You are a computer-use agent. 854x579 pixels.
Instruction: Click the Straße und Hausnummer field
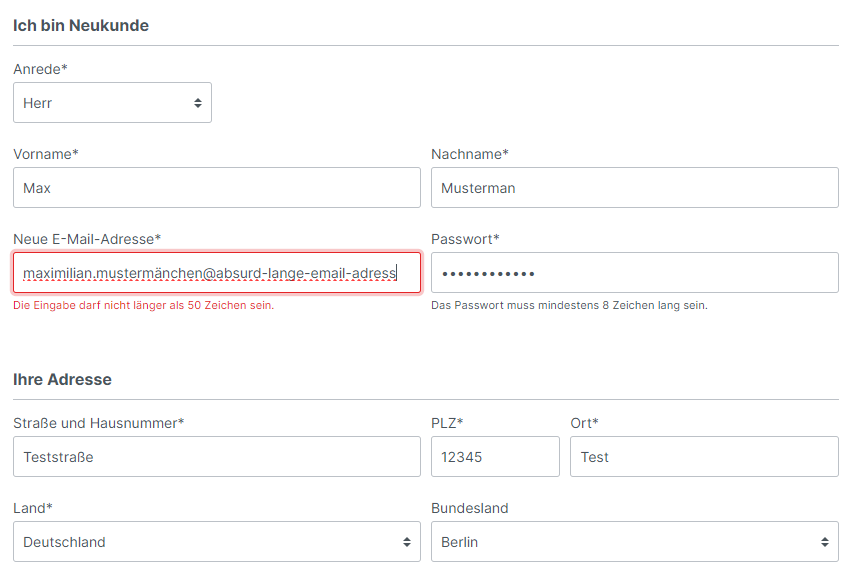[x=217, y=456]
